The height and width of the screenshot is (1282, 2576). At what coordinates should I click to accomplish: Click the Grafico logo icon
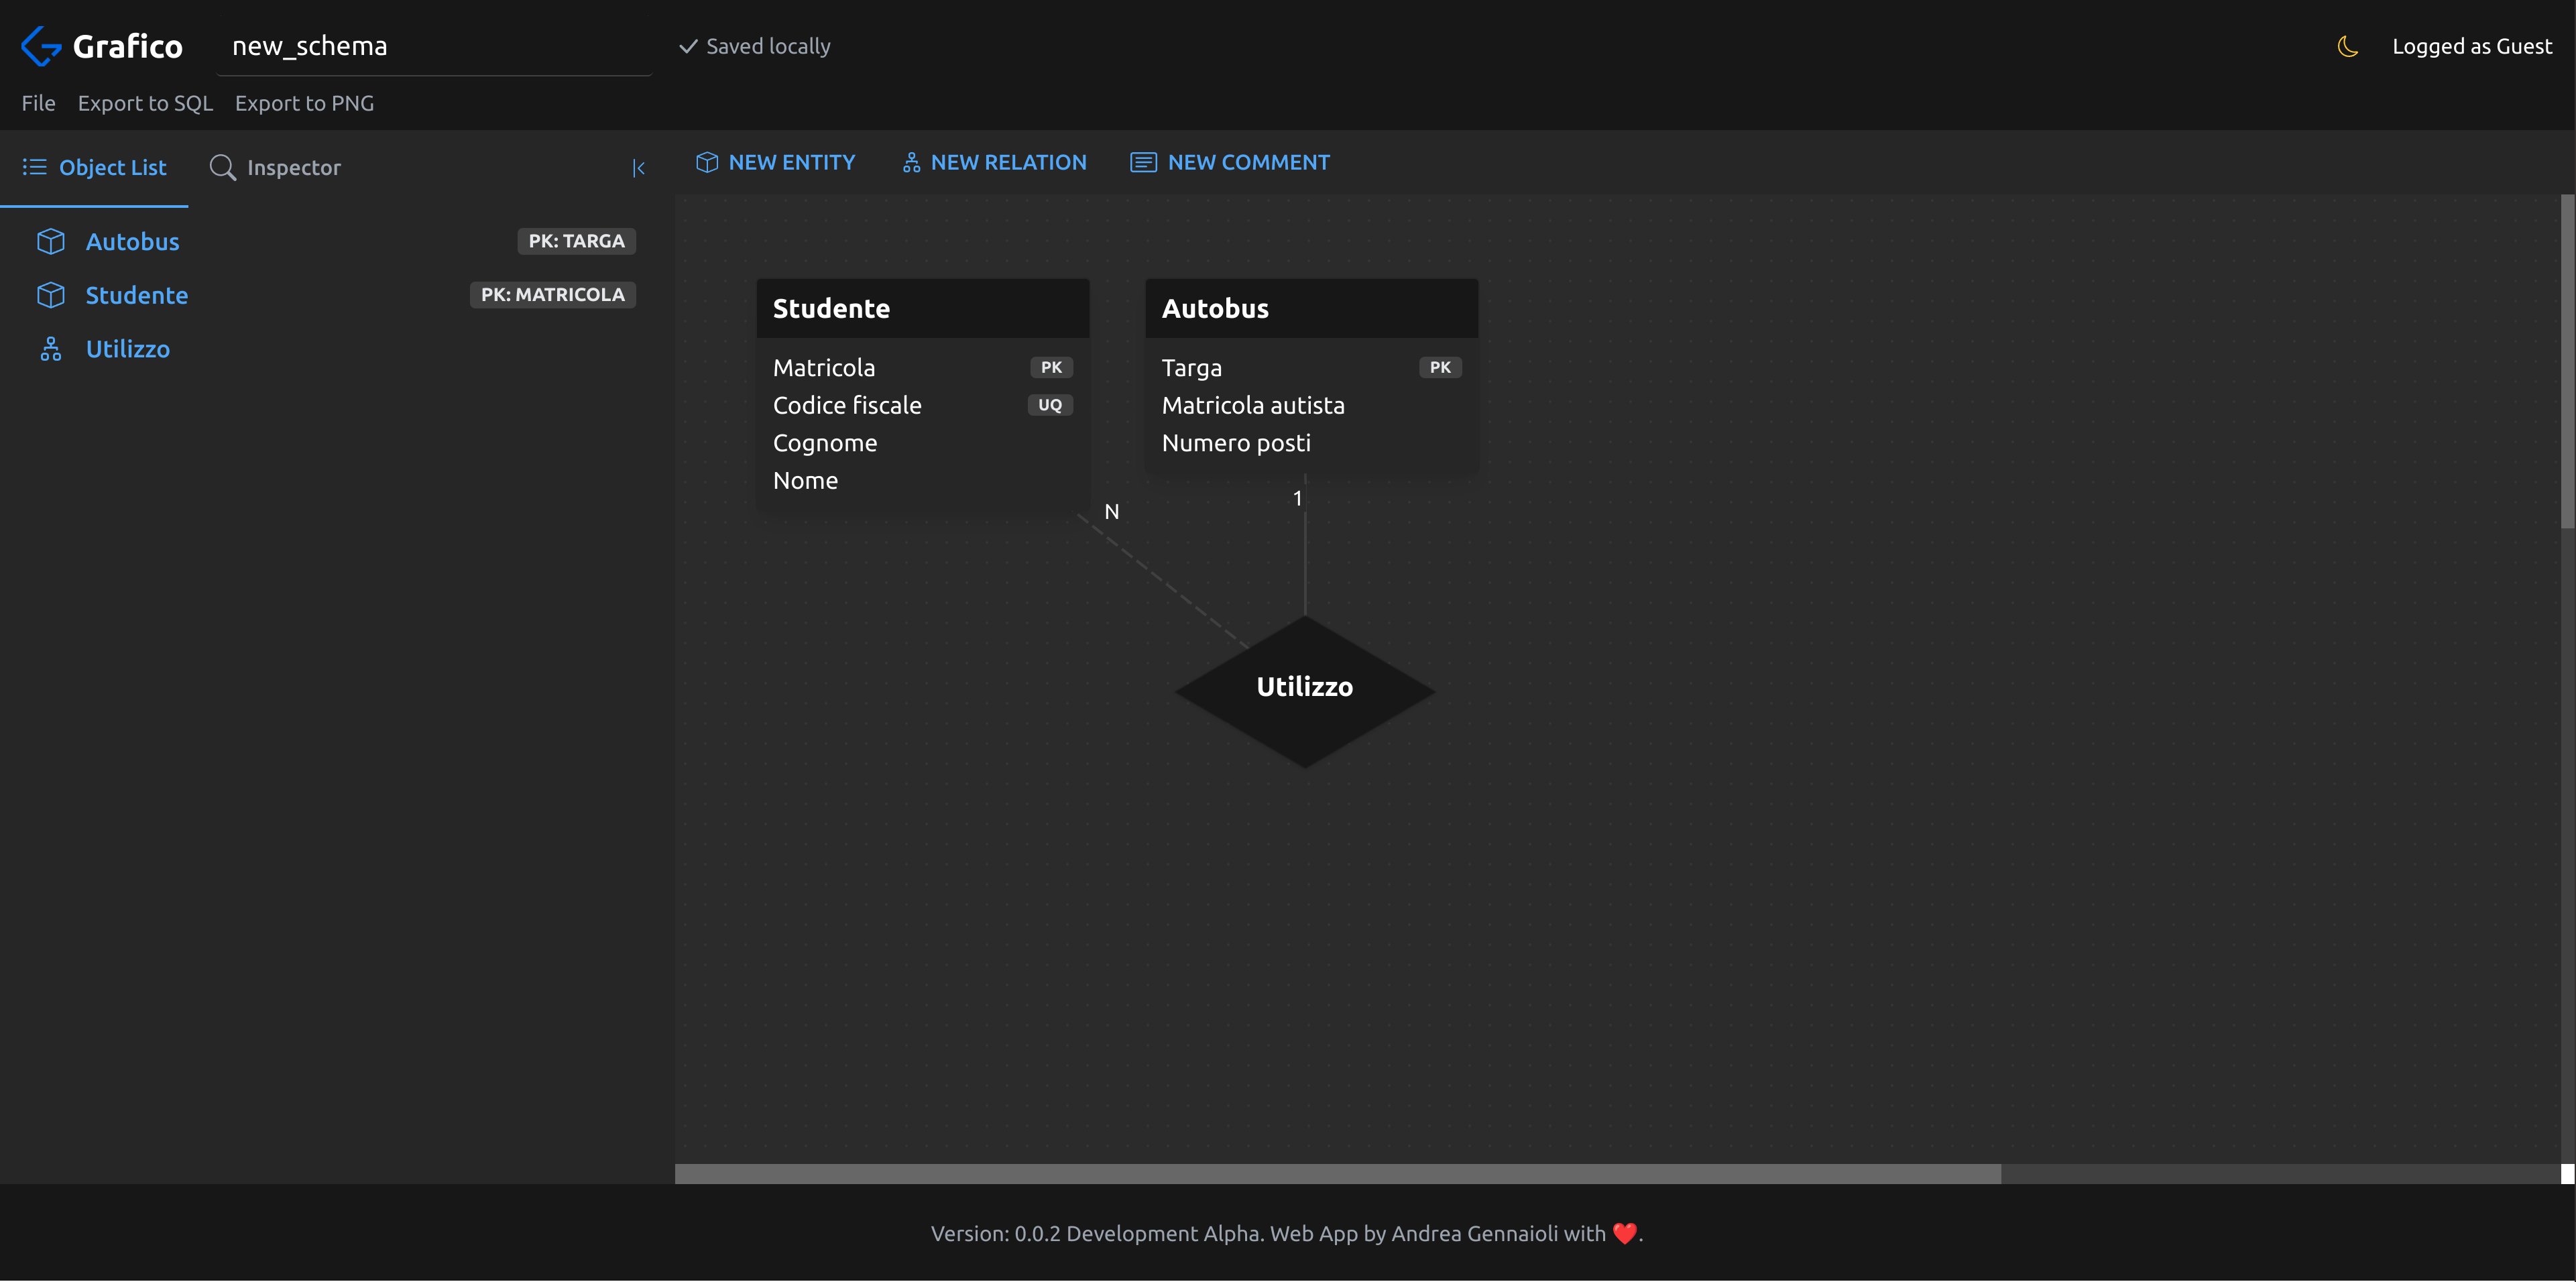pos(41,46)
